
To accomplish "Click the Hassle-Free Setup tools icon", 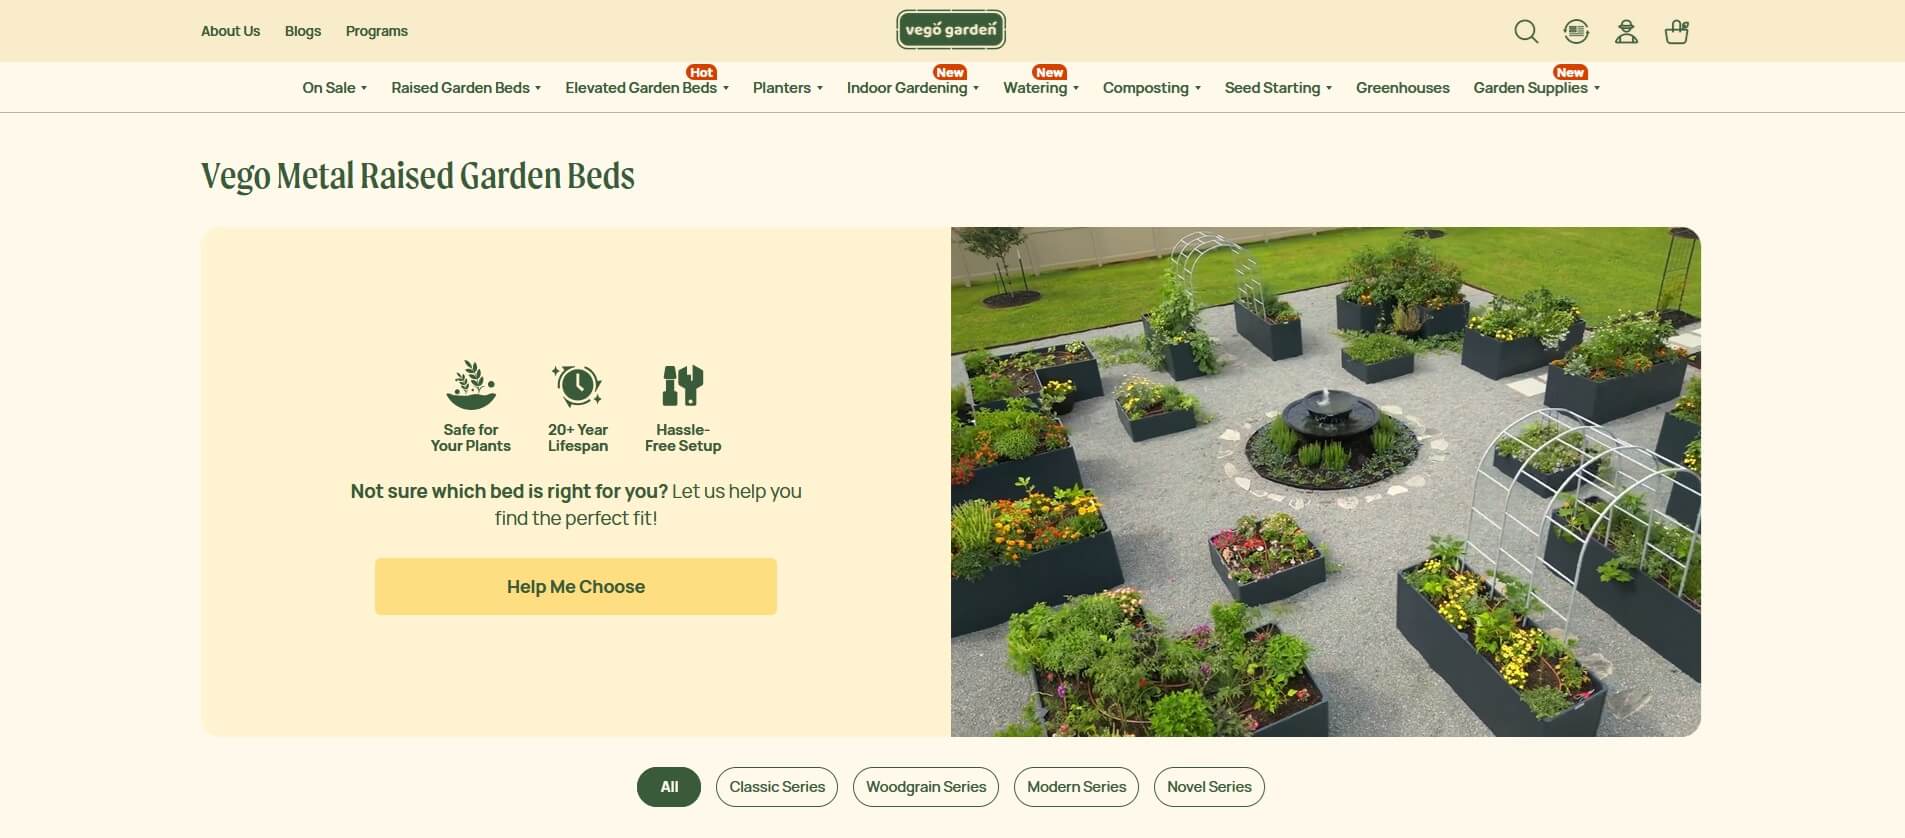I will pyautogui.click(x=683, y=385).
